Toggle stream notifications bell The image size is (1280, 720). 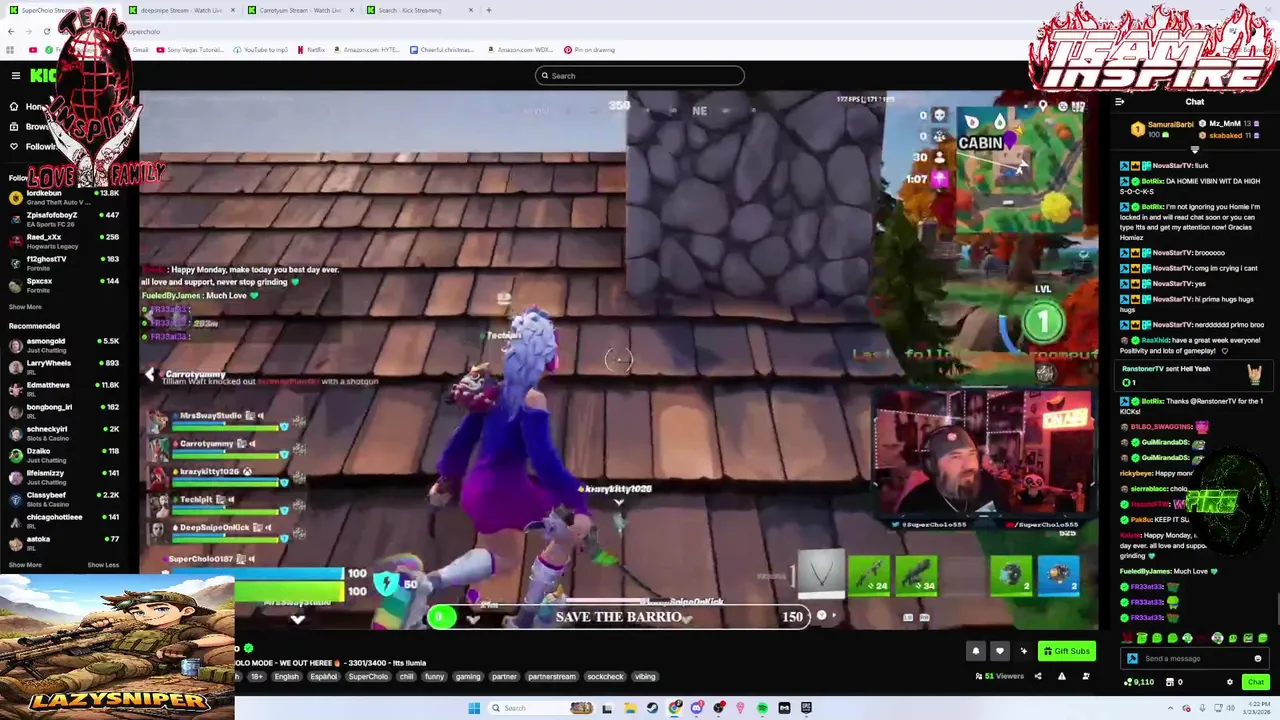tap(975, 651)
